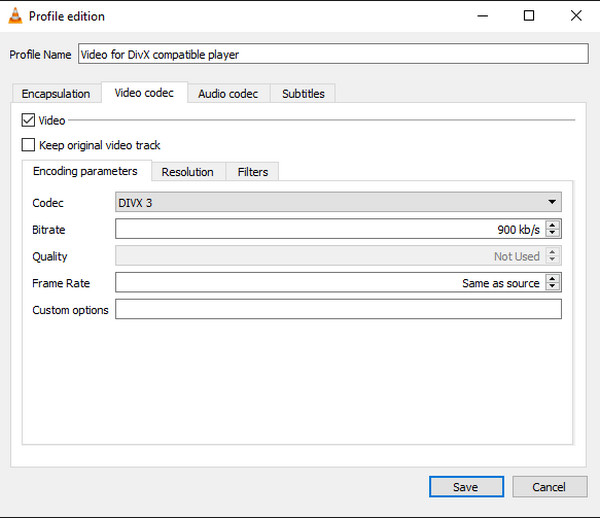Click the Codec dropdown arrow
Screen dimensions: 600x518
(x=552, y=202)
